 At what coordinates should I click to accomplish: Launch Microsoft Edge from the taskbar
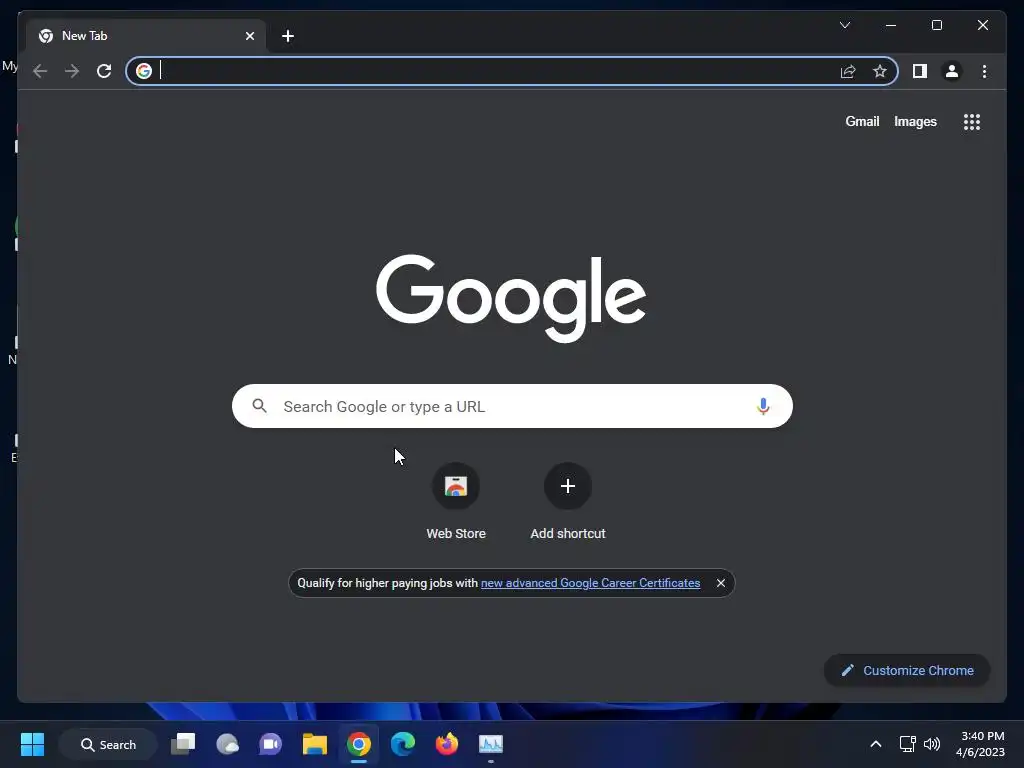402,744
